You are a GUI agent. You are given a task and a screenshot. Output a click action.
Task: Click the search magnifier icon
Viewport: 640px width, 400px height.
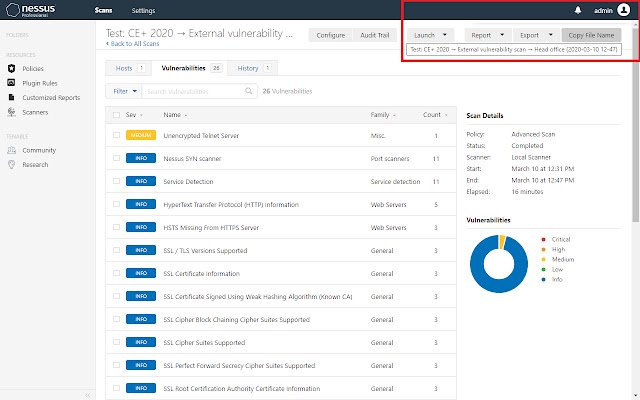(x=249, y=91)
